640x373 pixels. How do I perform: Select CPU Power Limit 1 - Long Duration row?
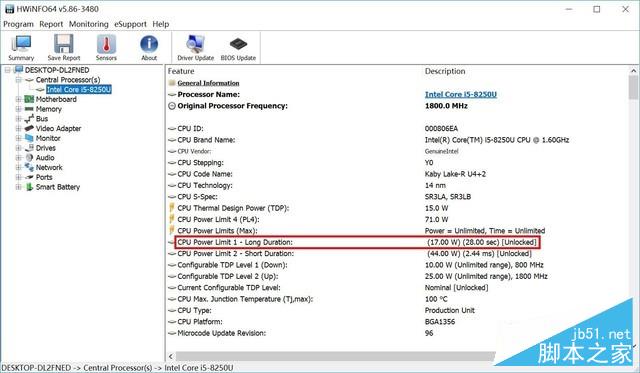pyautogui.click(x=398, y=242)
